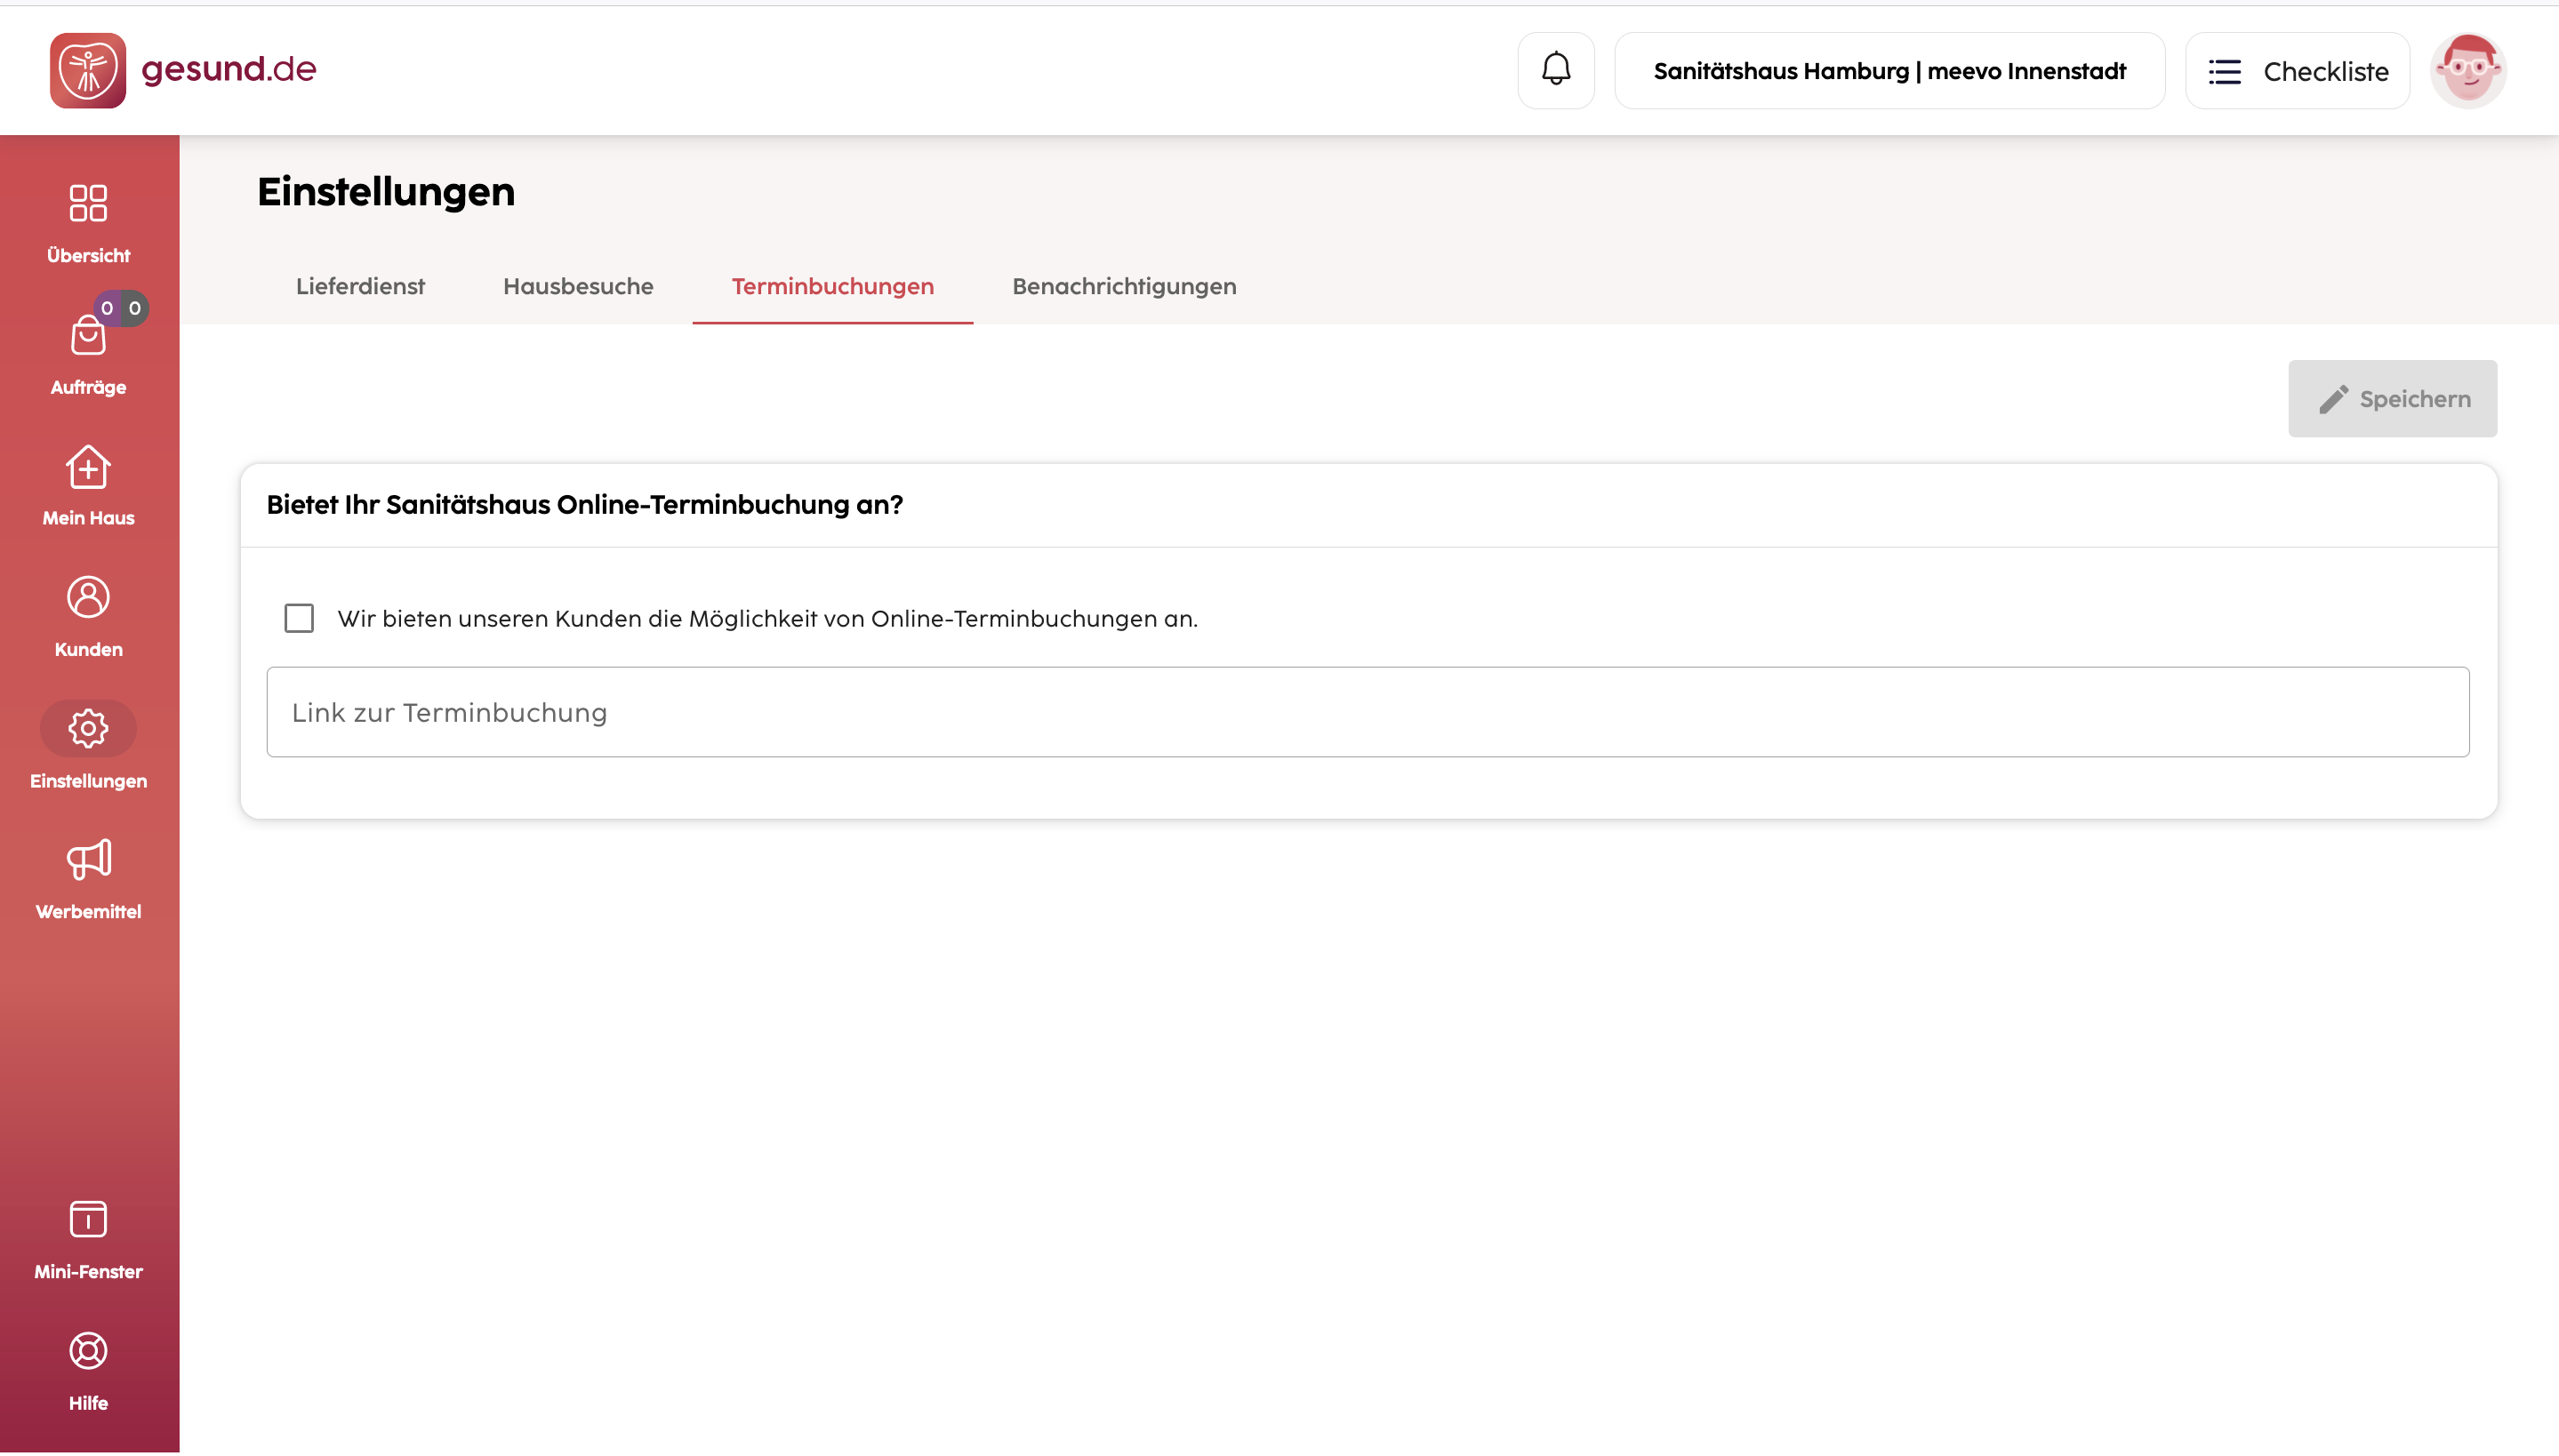Switch to the Lieferdienst tab
The height and width of the screenshot is (1456, 2559).
pos(360,286)
